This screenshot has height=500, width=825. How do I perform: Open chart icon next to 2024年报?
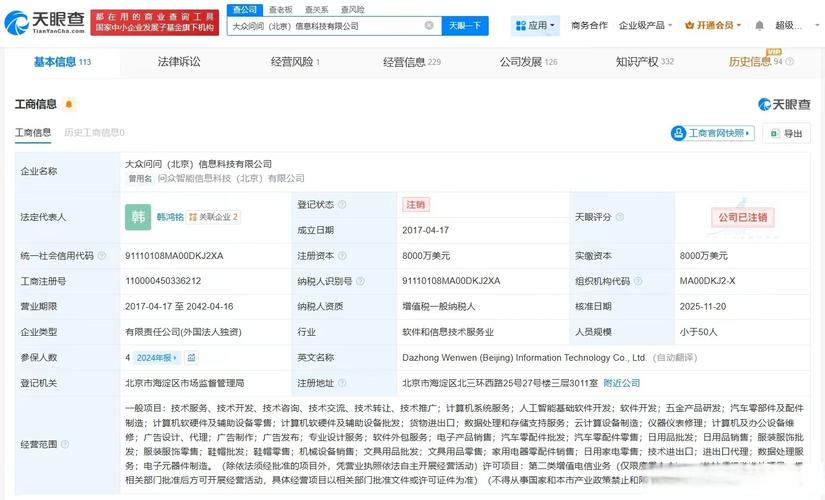(192, 357)
